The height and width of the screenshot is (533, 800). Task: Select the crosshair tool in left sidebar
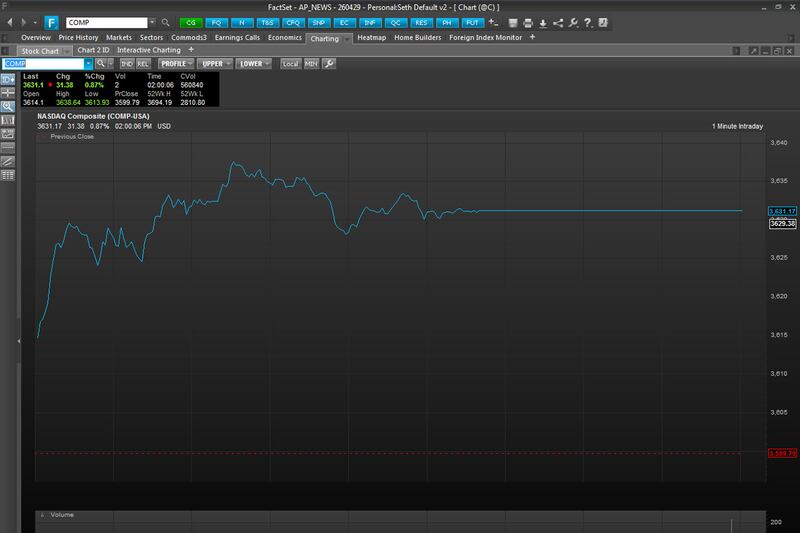8,91
